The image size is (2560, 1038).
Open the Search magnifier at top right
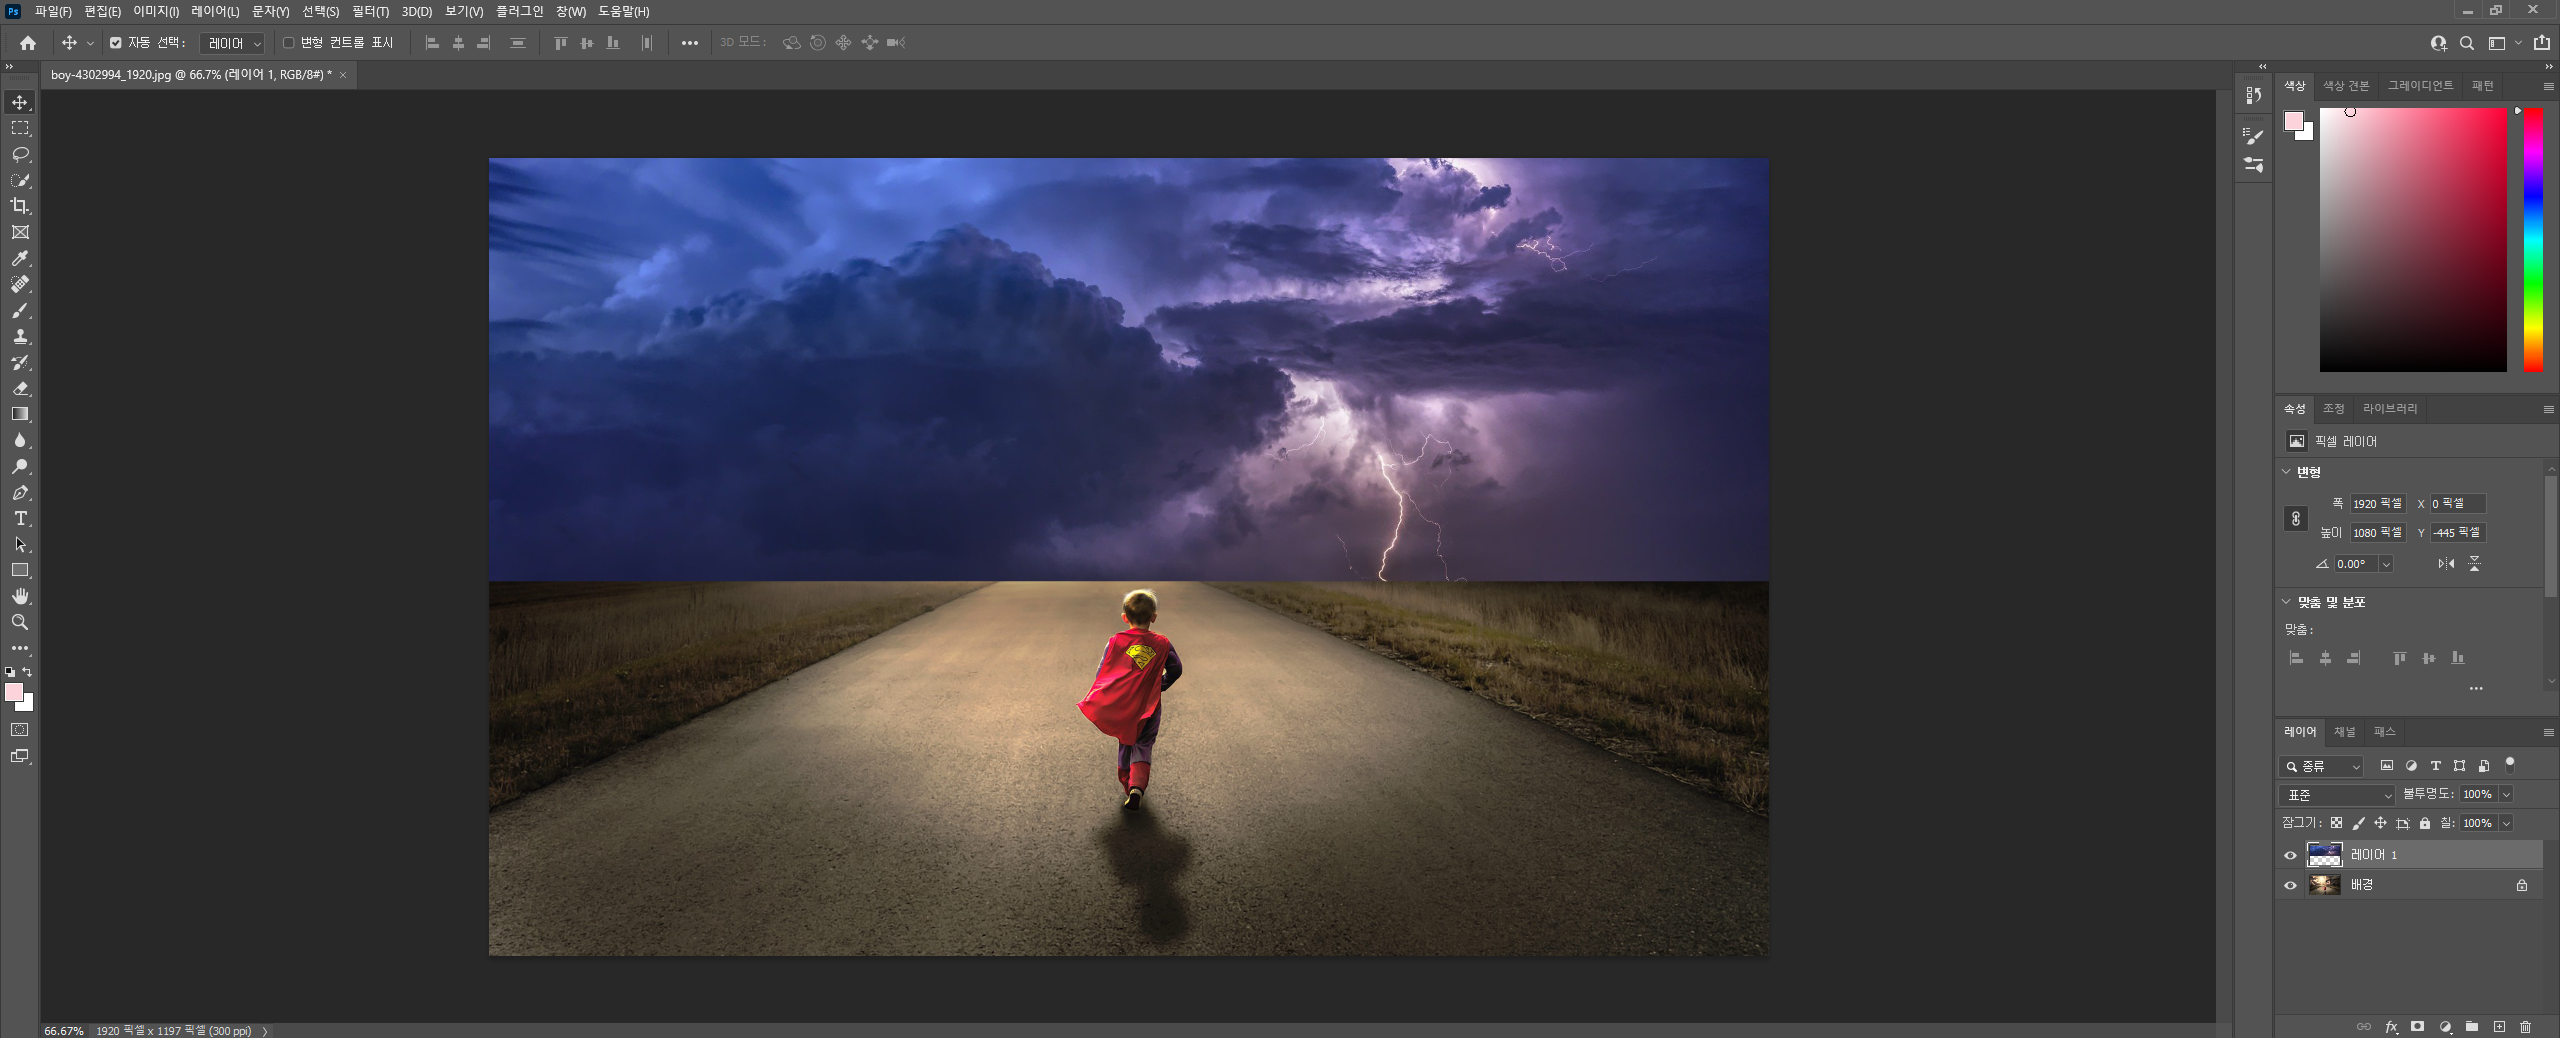click(x=2467, y=43)
